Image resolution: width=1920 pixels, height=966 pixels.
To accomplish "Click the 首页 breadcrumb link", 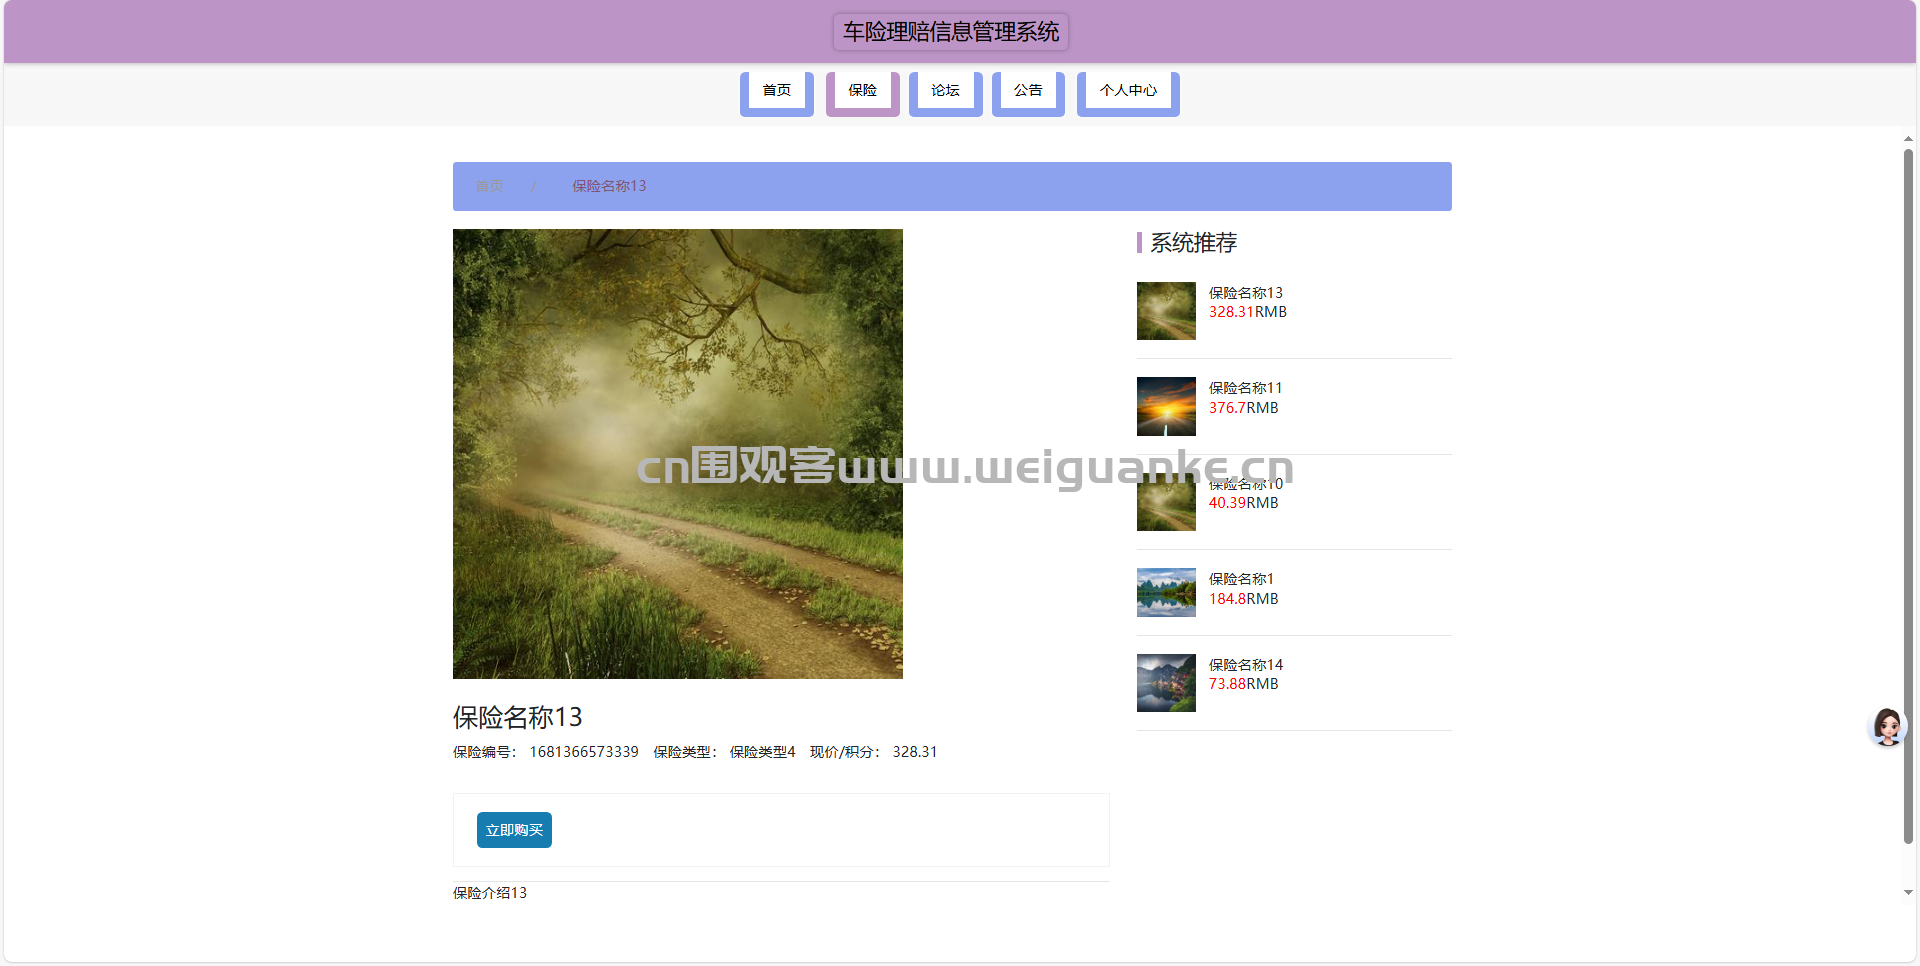I will pos(489,186).
